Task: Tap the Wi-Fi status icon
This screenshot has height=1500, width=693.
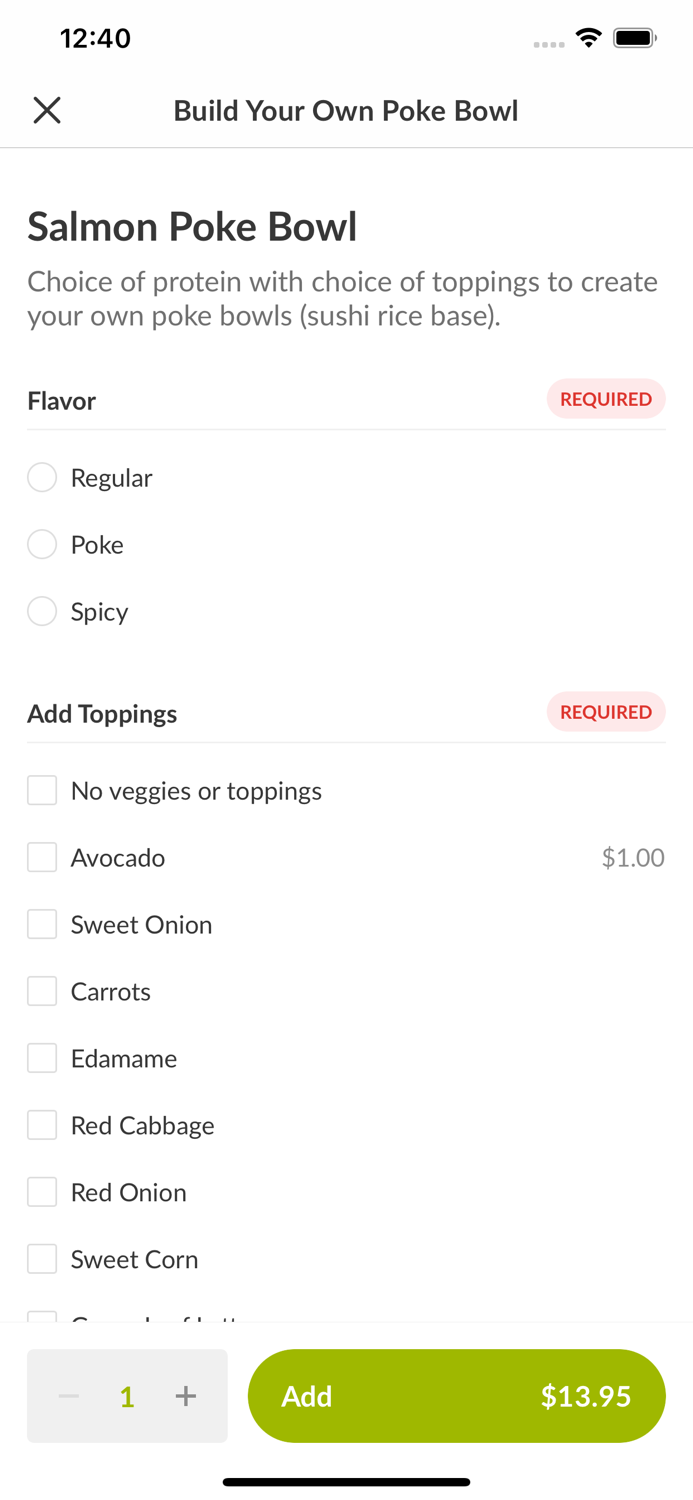Action: [588, 37]
